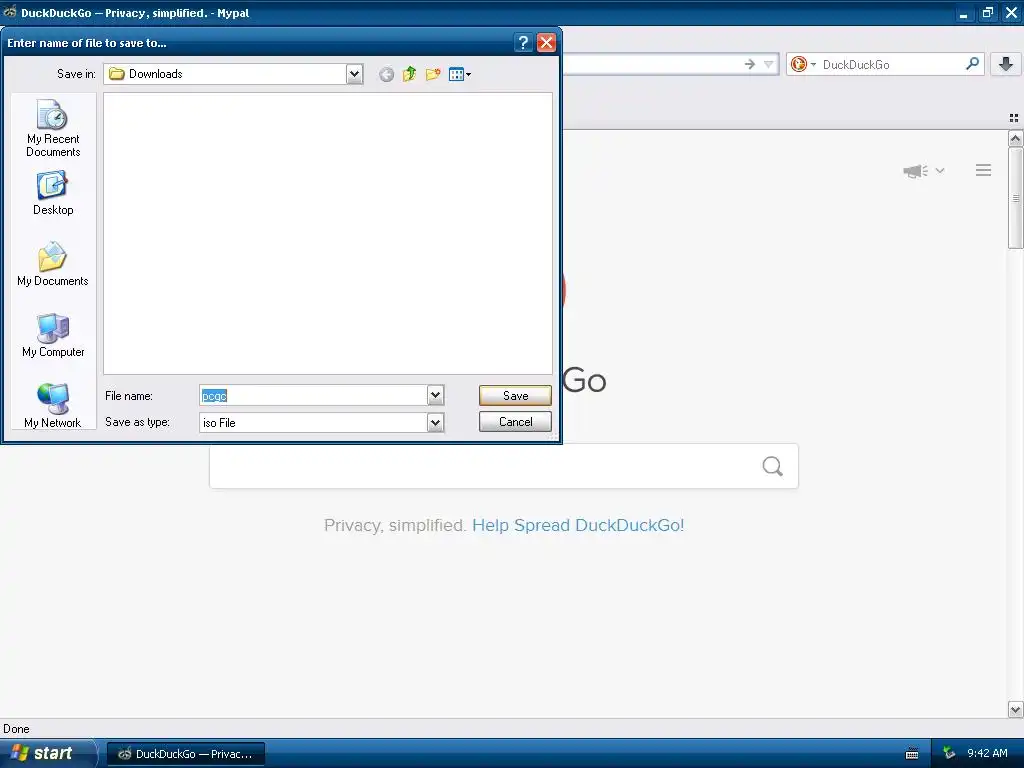The width and height of the screenshot is (1024, 768).
Task: Go up one folder level
Action: (x=409, y=74)
